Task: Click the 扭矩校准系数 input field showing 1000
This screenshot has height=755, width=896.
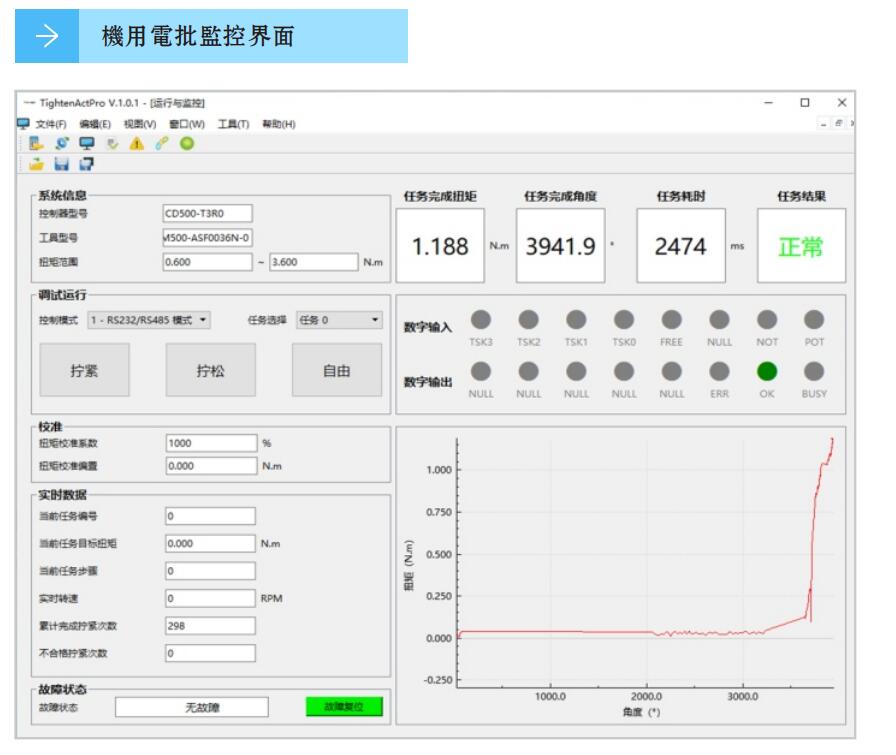Action: click(x=210, y=442)
